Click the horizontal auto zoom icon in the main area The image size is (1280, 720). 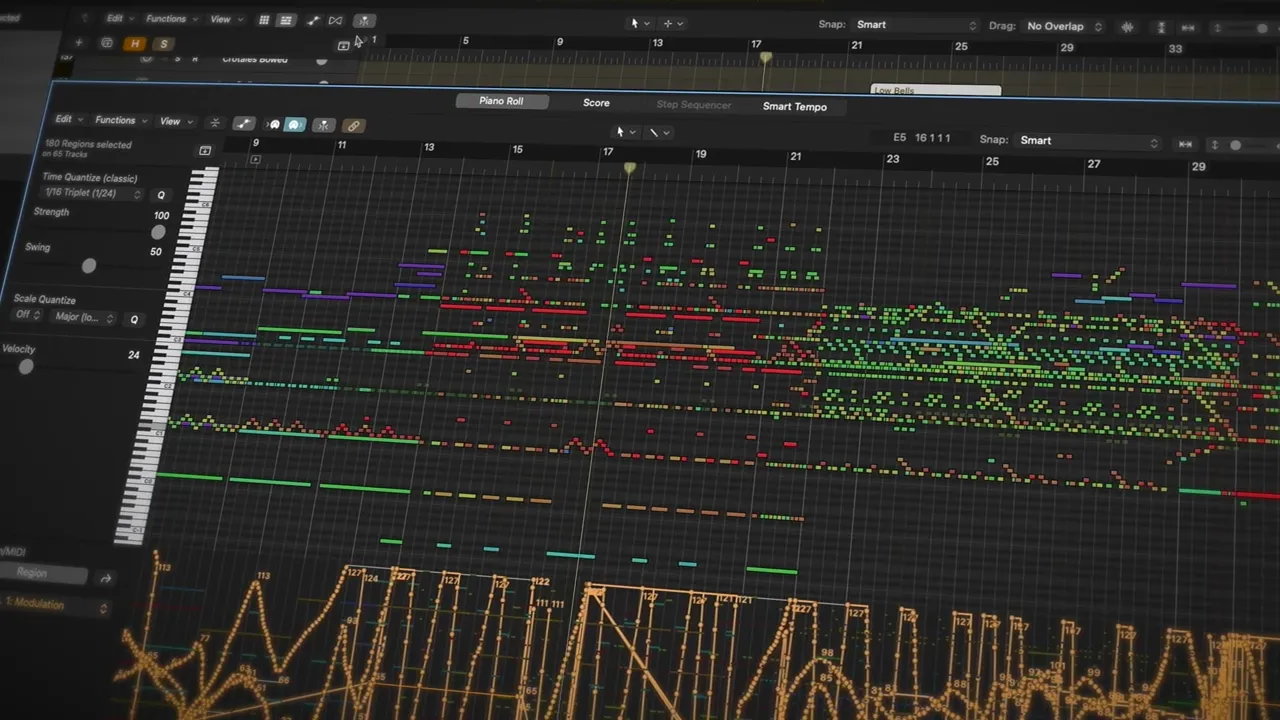tap(1188, 28)
